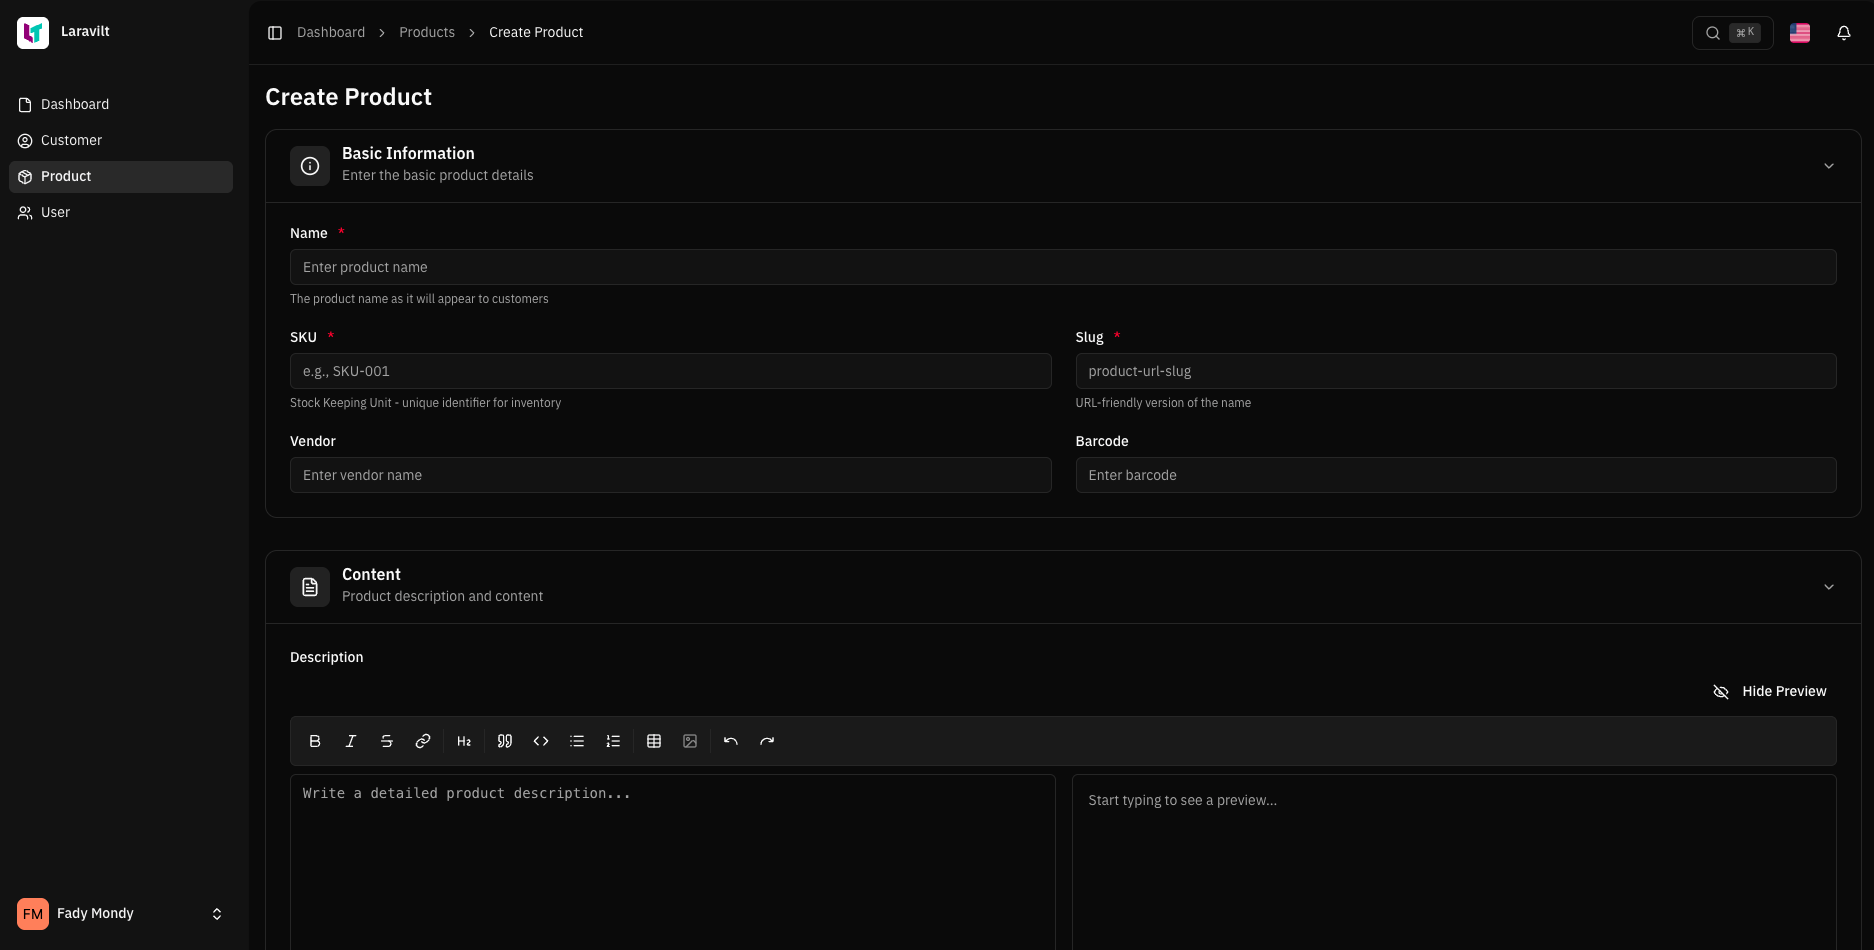1874x950 pixels.
Task: Collapse the Basic Information section
Action: coord(1828,166)
